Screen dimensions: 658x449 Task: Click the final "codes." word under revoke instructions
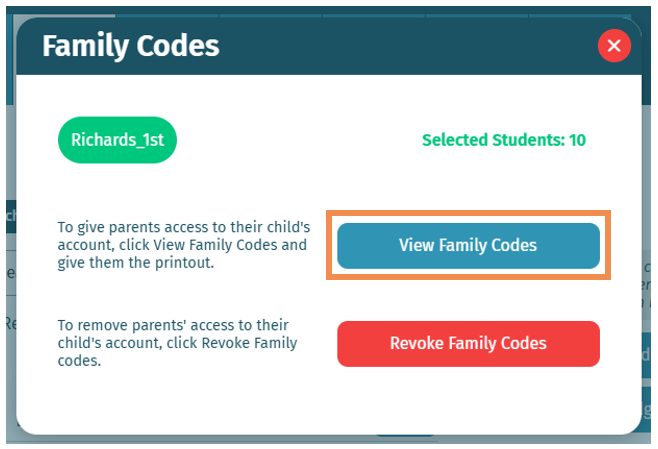coord(77,361)
